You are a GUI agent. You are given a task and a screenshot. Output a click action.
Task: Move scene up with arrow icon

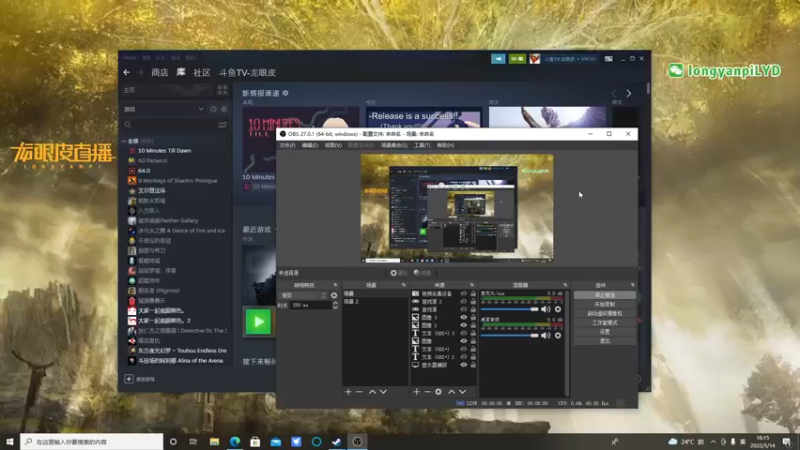click(372, 392)
